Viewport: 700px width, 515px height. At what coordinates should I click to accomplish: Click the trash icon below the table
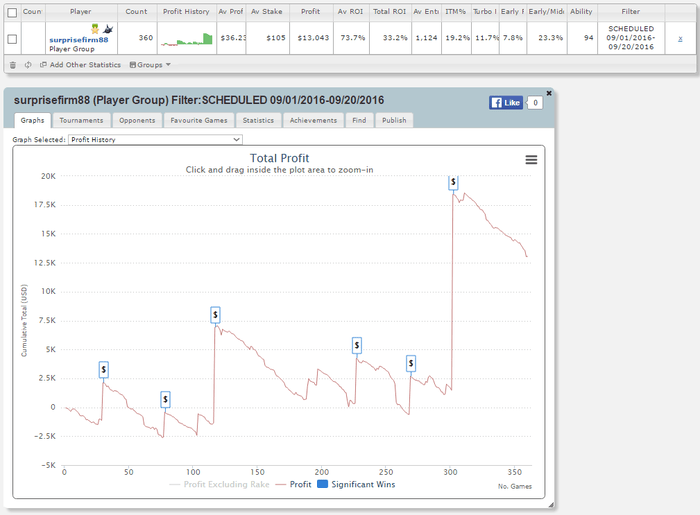12,65
